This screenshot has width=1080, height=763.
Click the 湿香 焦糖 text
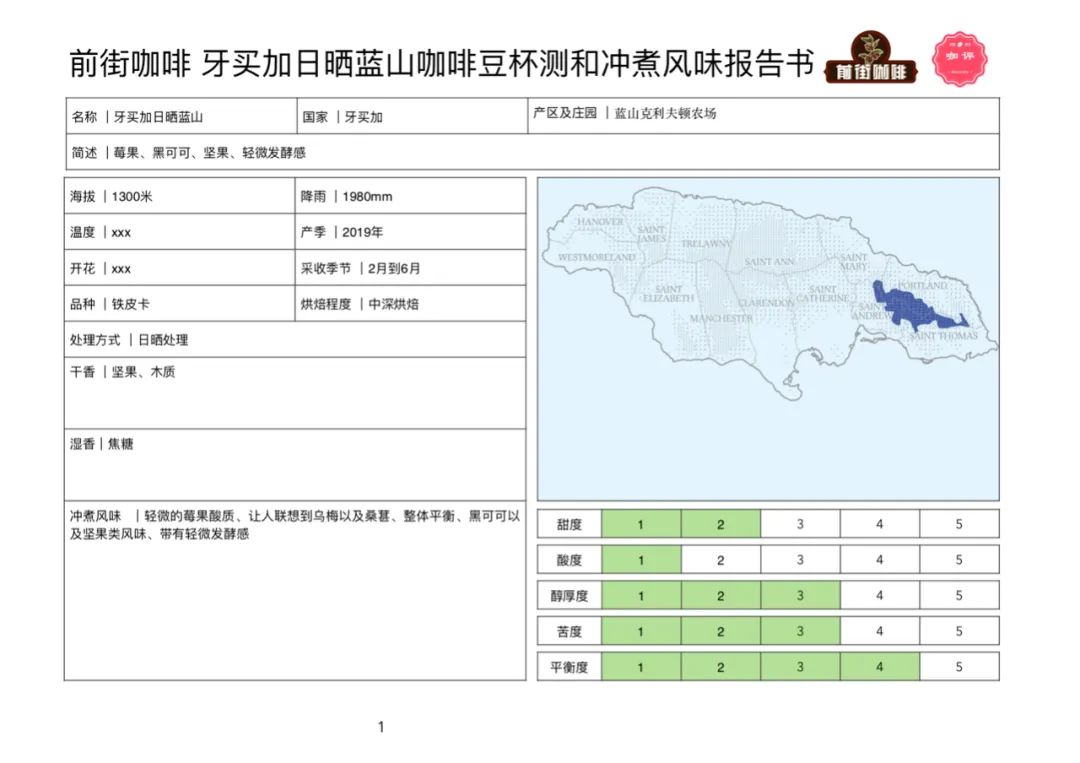tap(102, 444)
